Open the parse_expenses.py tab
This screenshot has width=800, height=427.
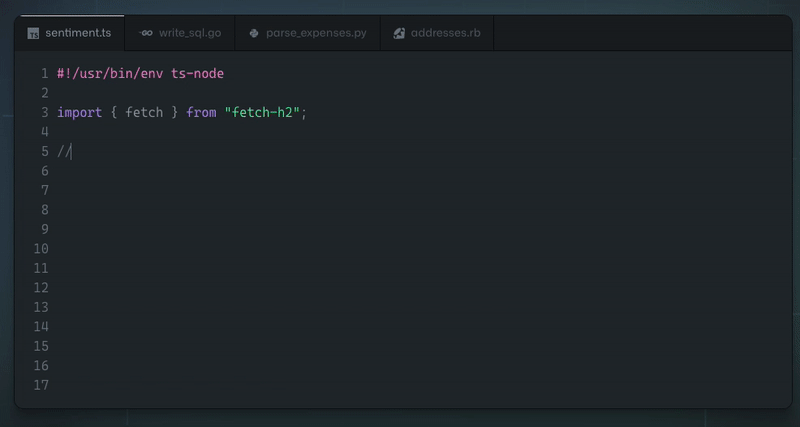tap(315, 33)
